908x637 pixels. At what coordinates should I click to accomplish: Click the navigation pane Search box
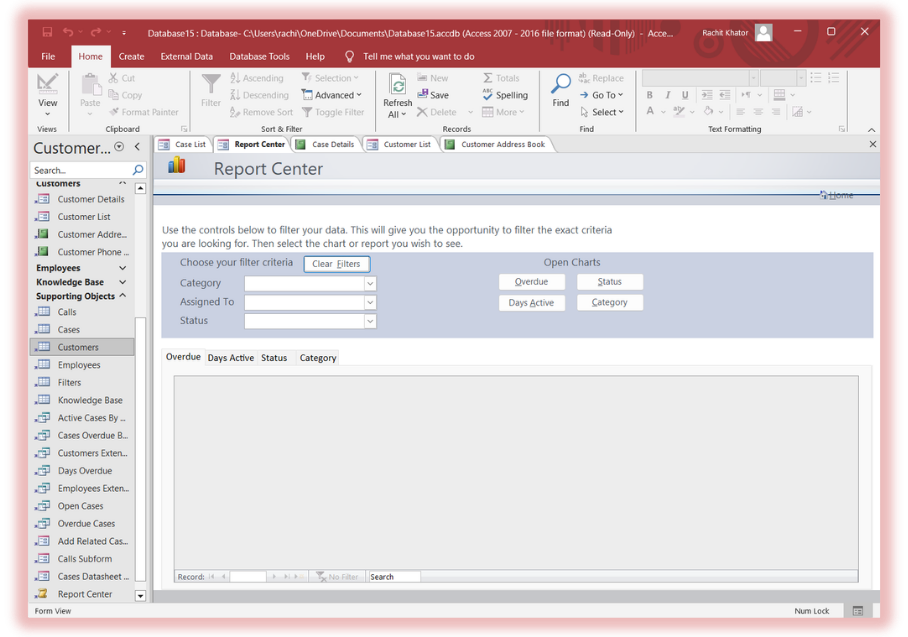(x=80, y=171)
